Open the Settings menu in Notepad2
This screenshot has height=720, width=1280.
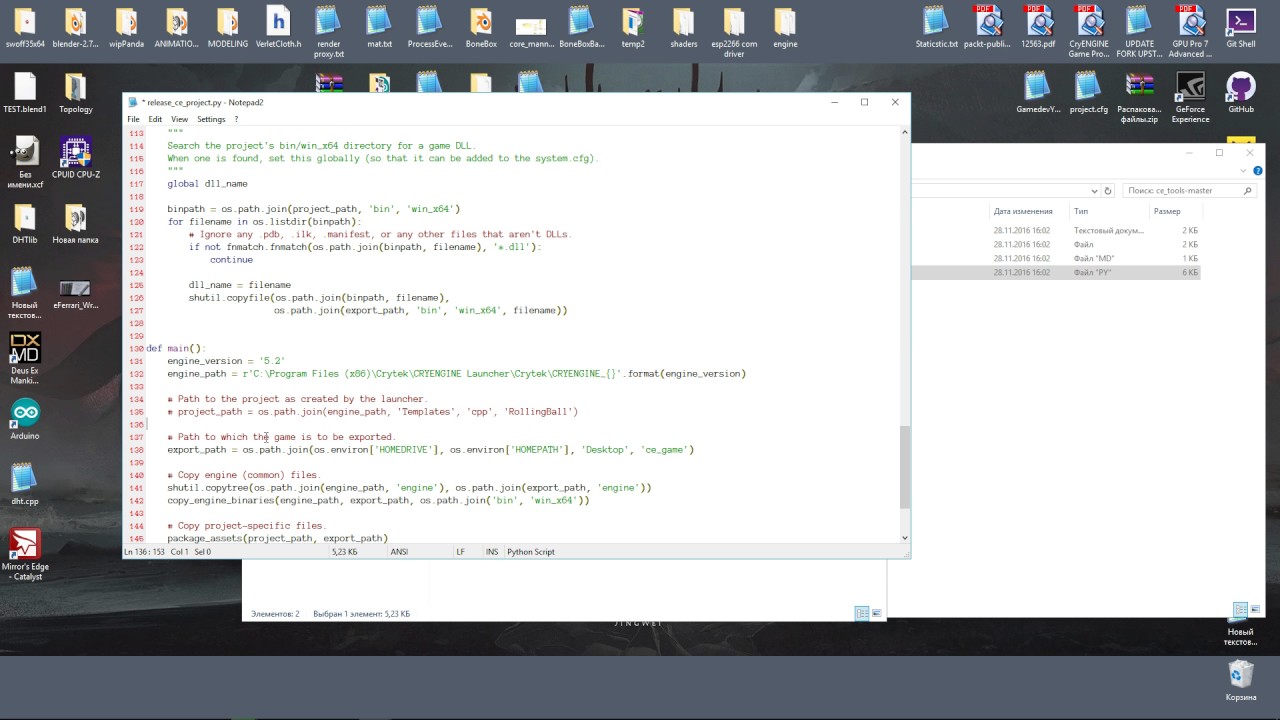(211, 119)
